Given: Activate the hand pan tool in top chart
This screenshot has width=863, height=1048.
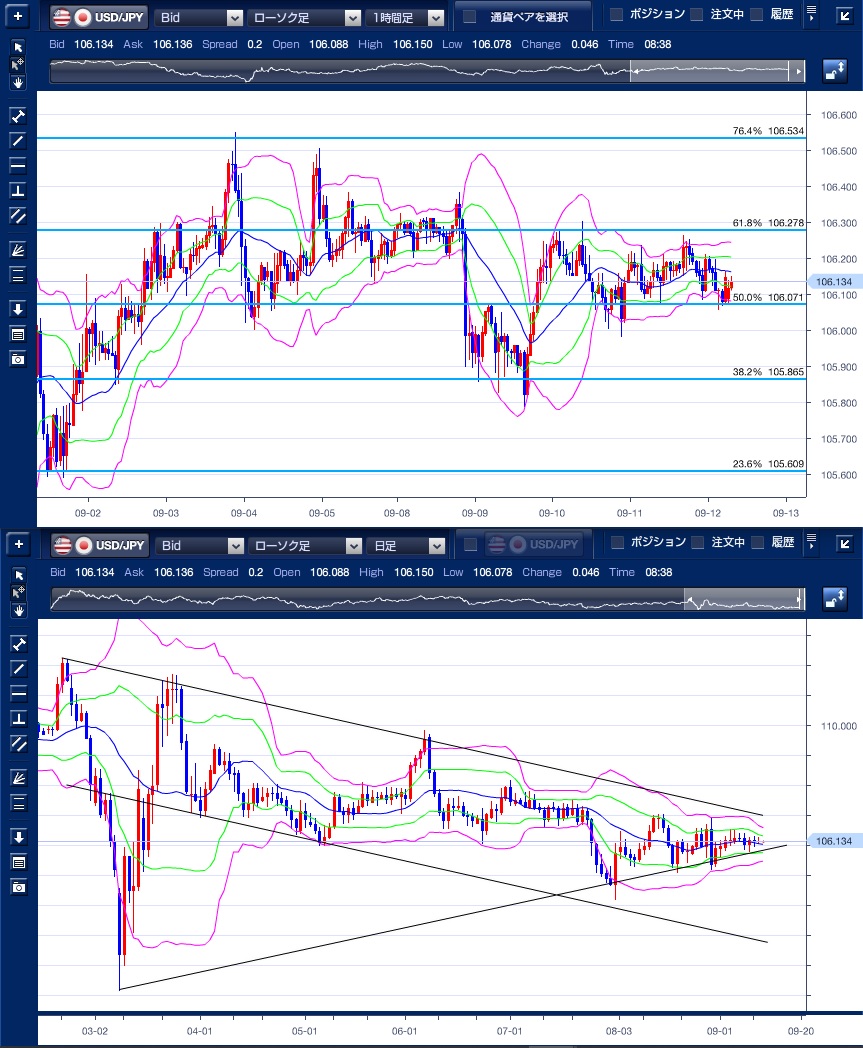Looking at the screenshot, I should point(17,81).
